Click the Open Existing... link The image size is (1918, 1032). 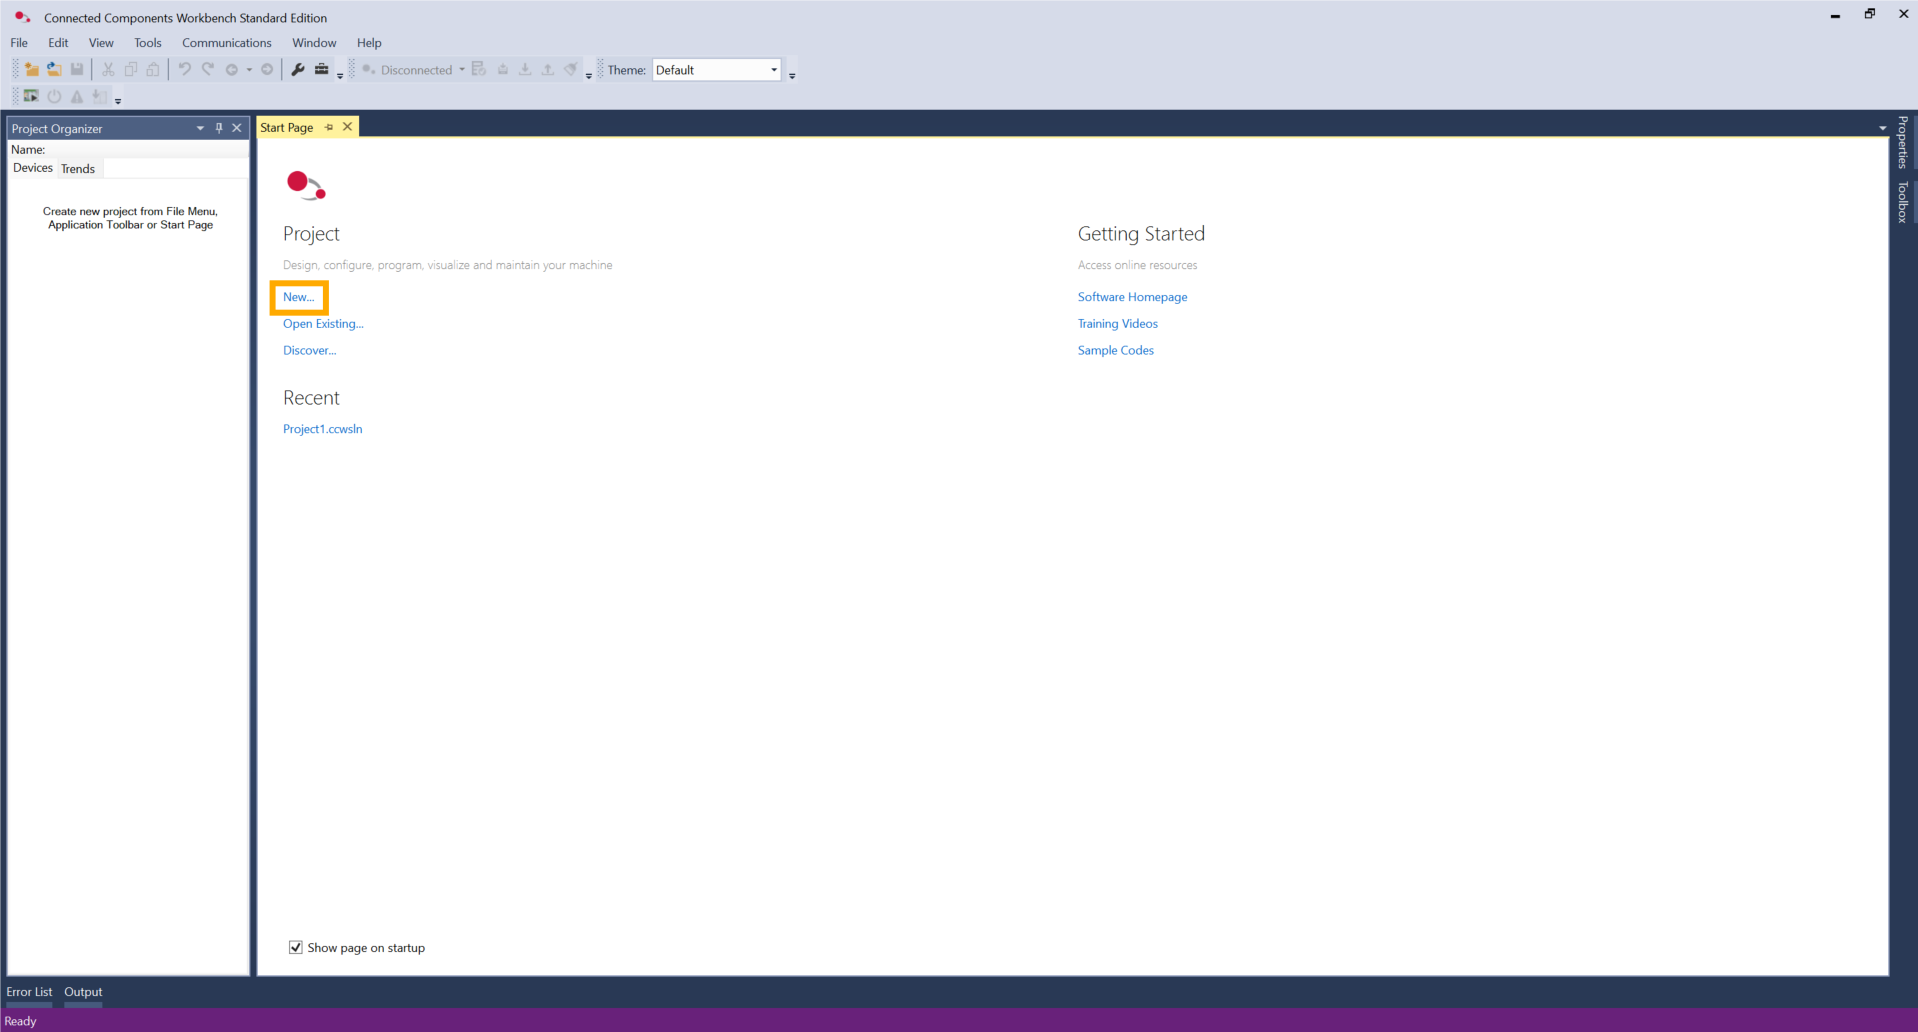[x=323, y=324]
